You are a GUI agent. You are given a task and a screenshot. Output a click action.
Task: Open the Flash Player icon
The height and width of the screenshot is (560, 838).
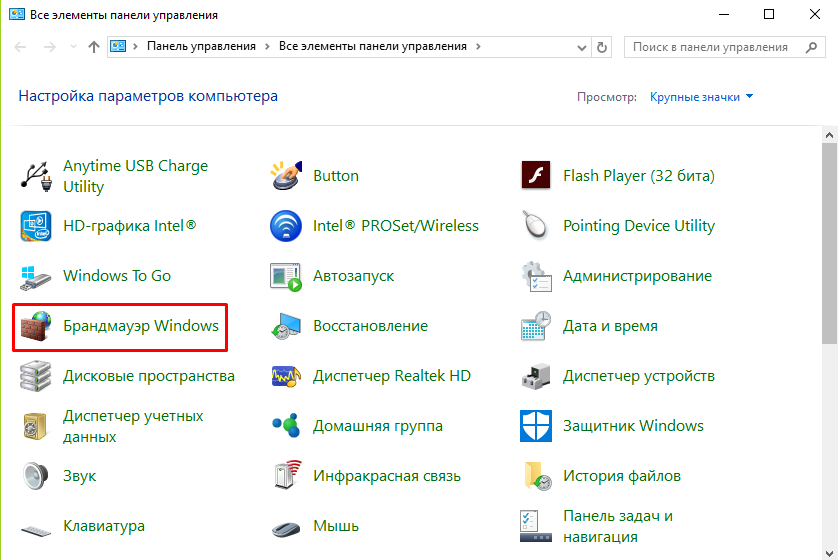[x=536, y=175]
